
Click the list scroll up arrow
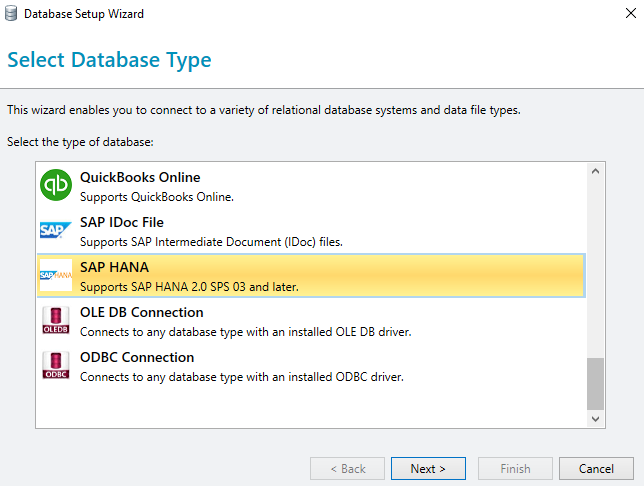coord(596,171)
